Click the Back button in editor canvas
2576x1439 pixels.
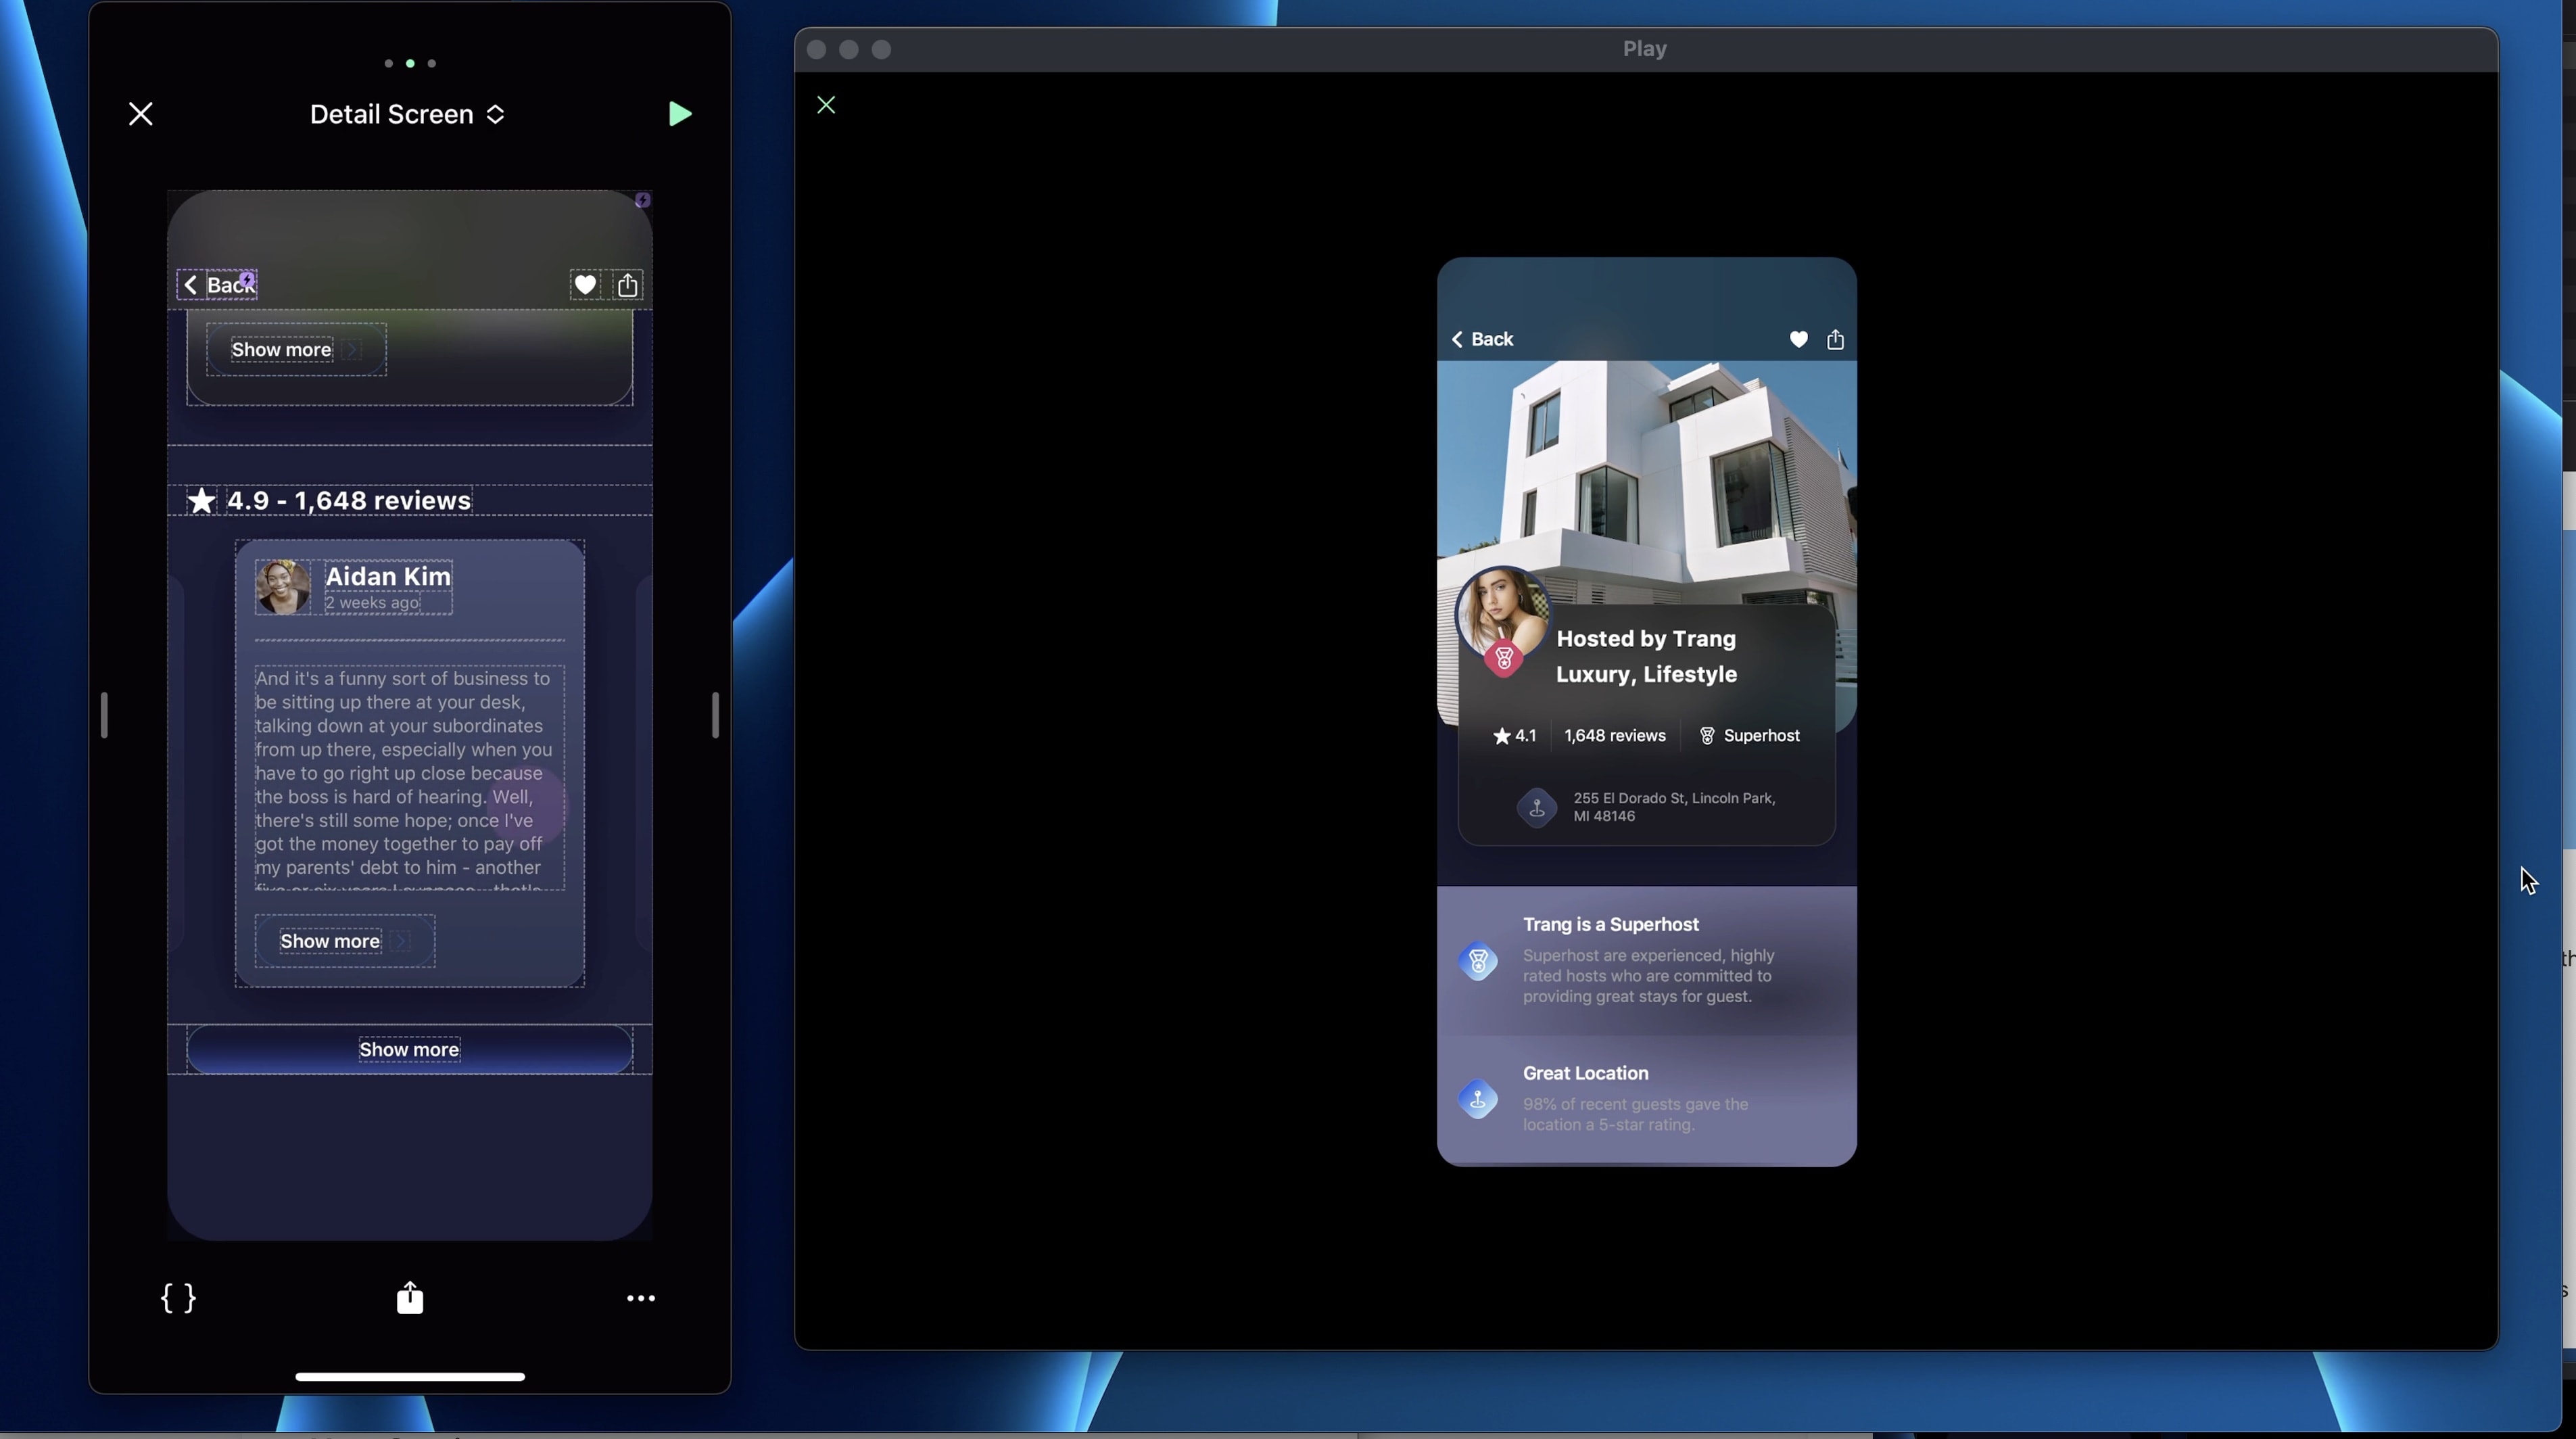(x=218, y=285)
